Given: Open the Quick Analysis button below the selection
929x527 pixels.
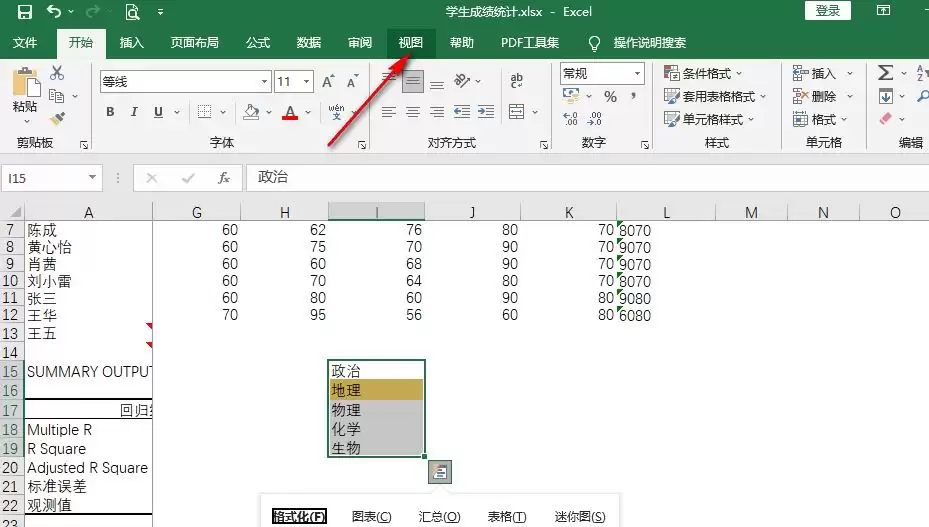Looking at the screenshot, I should click(440, 472).
